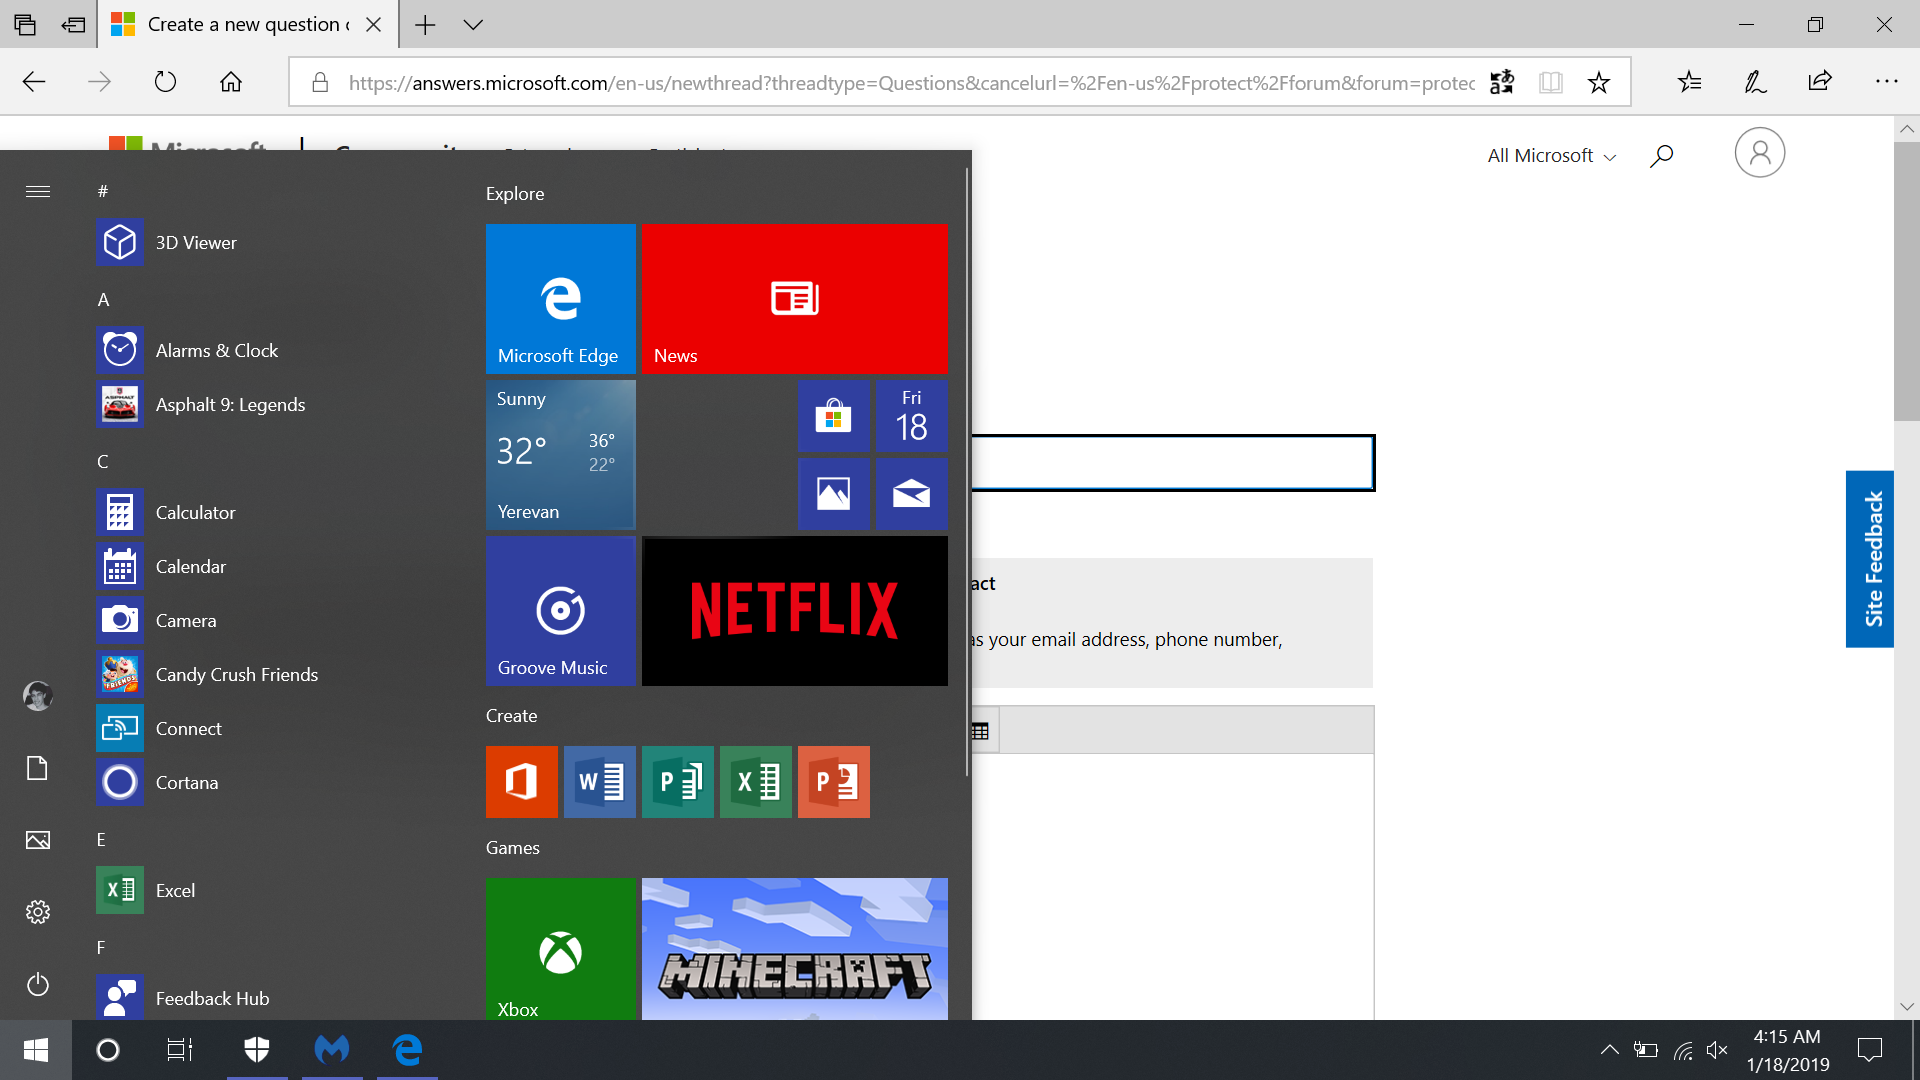Open user account picture in Start
1920x1080 pixels.
pos(38,696)
